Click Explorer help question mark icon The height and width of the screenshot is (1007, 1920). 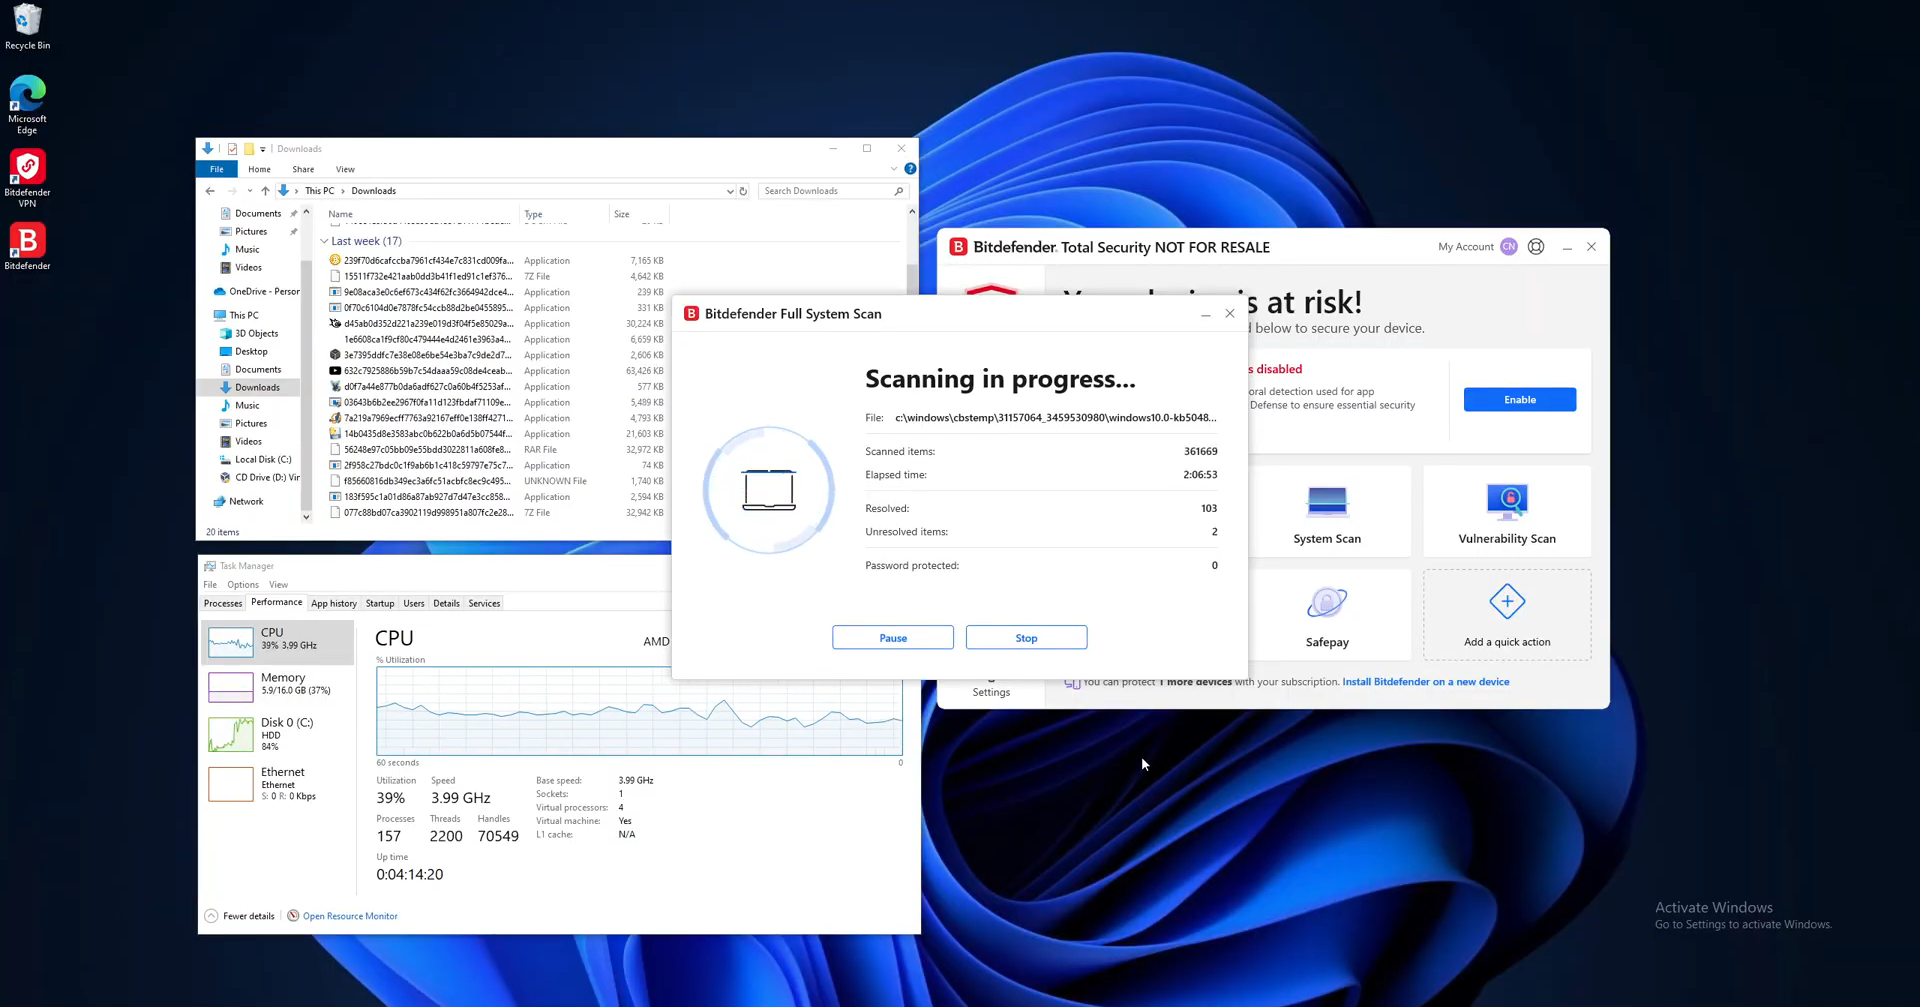click(910, 169)
